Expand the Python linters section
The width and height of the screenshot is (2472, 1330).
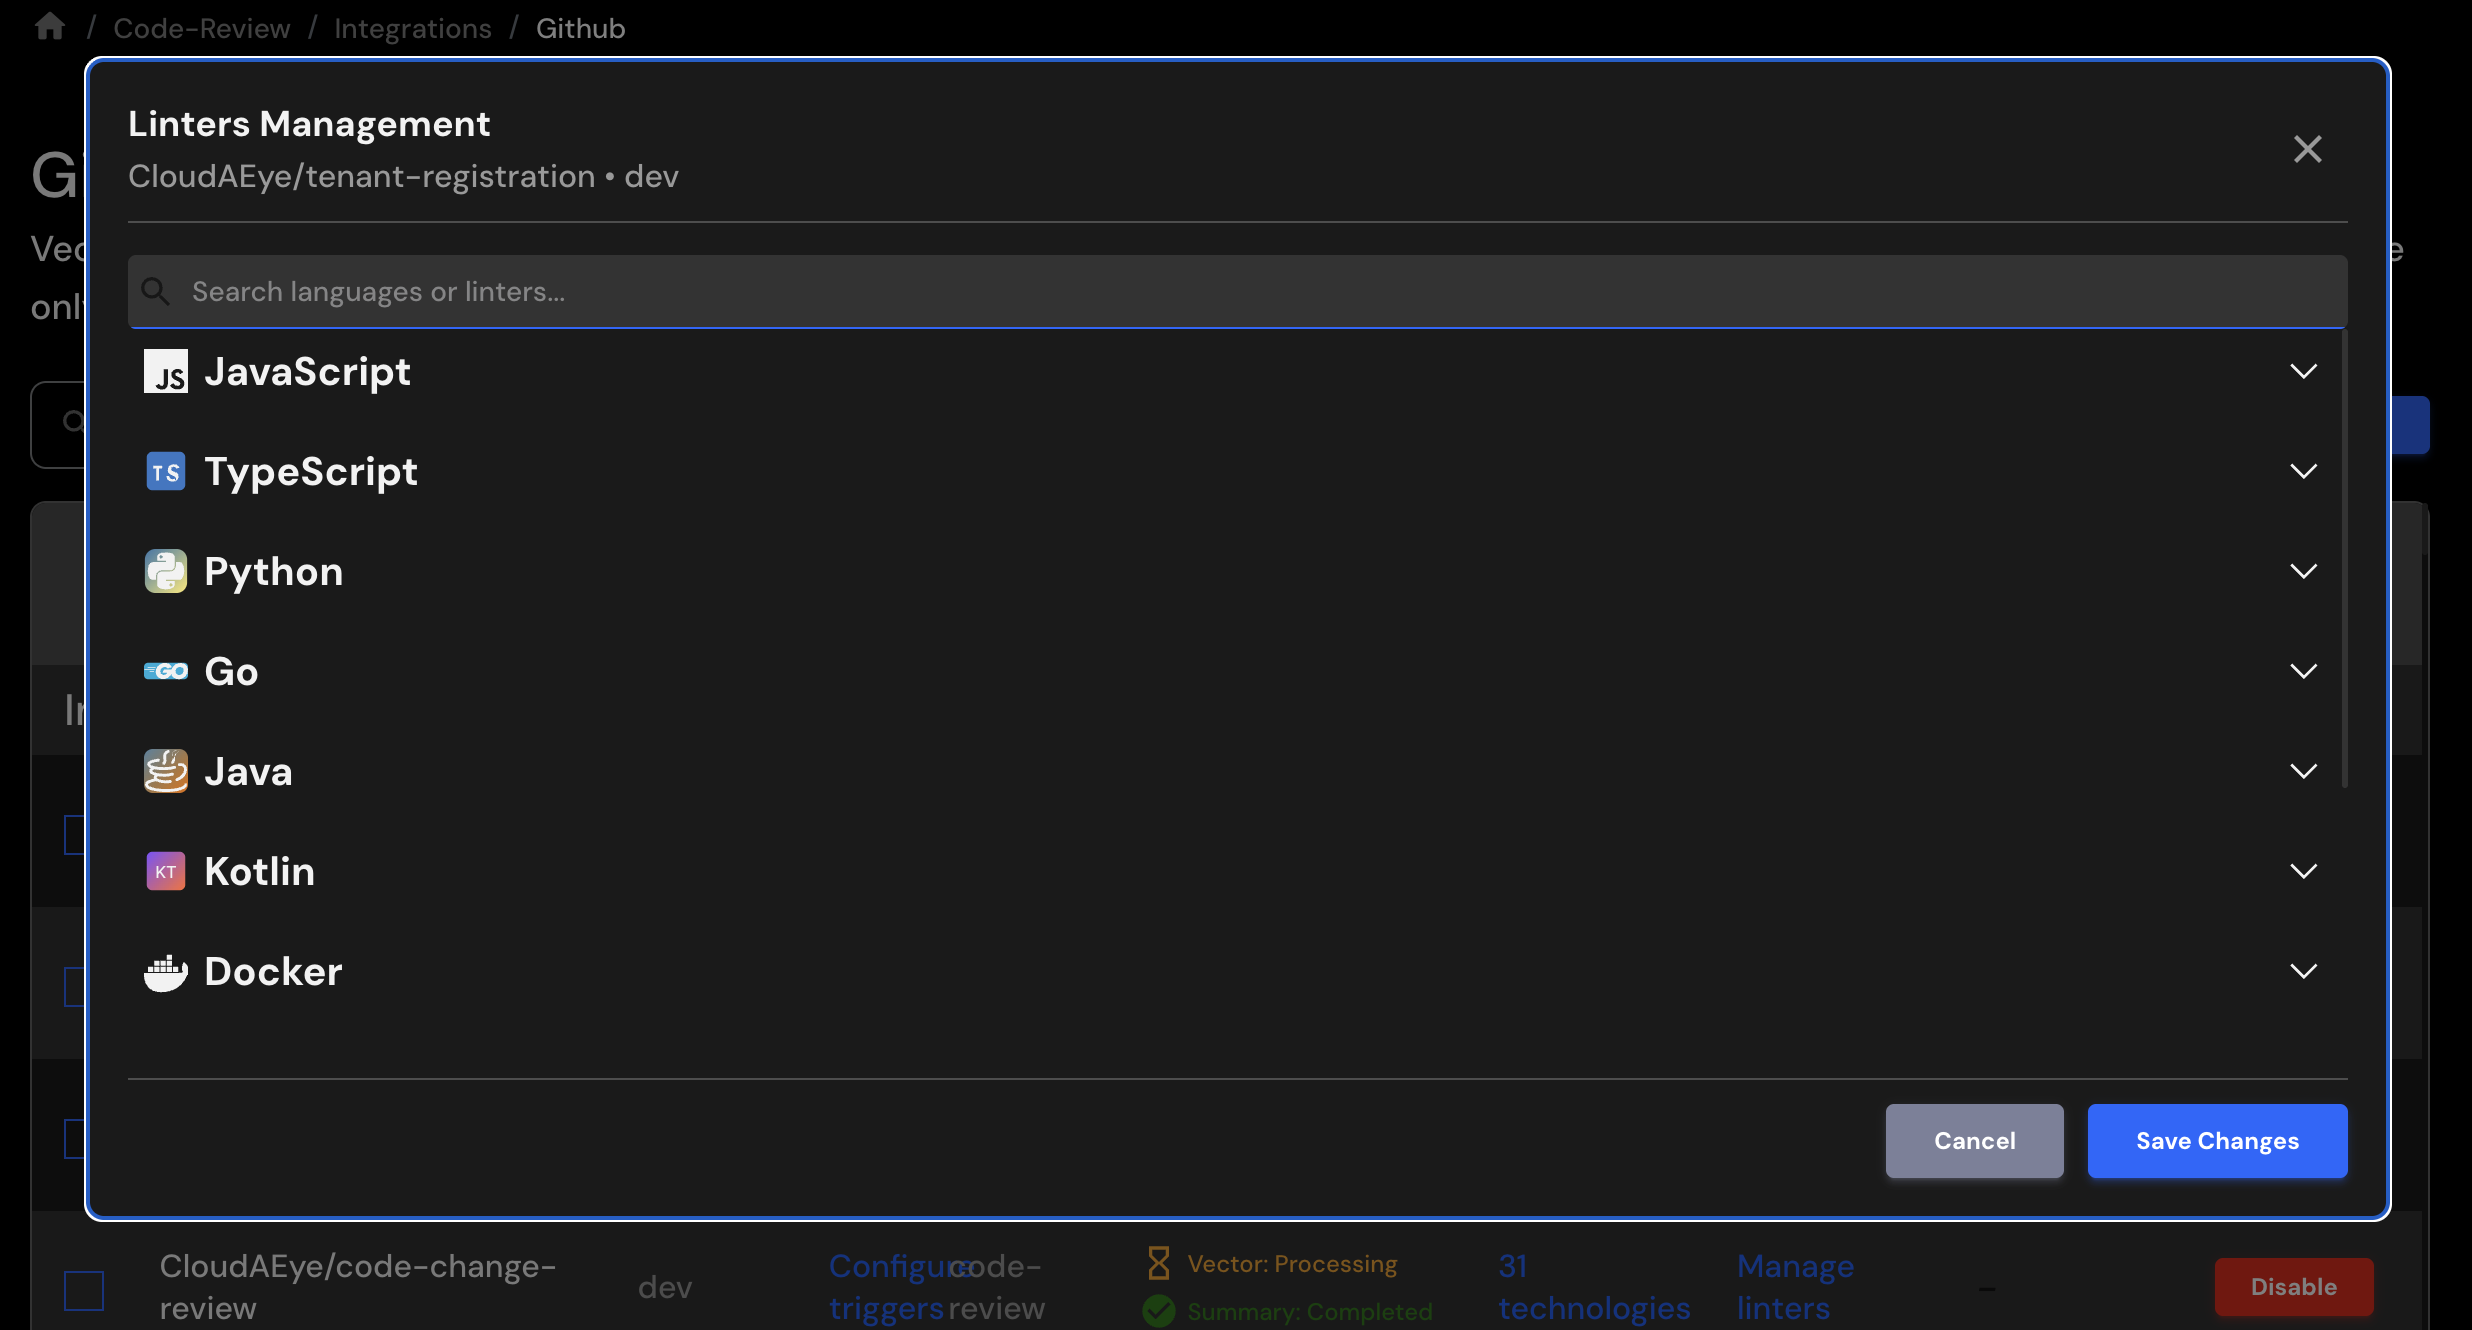pos(2304,571)
